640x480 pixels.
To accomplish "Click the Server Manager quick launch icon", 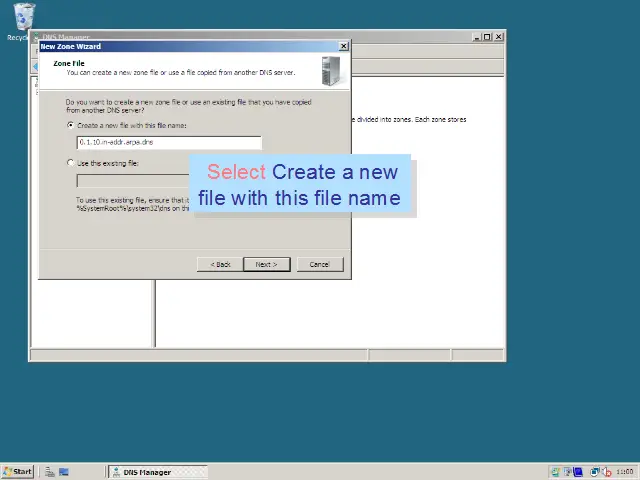I will 50,472.
